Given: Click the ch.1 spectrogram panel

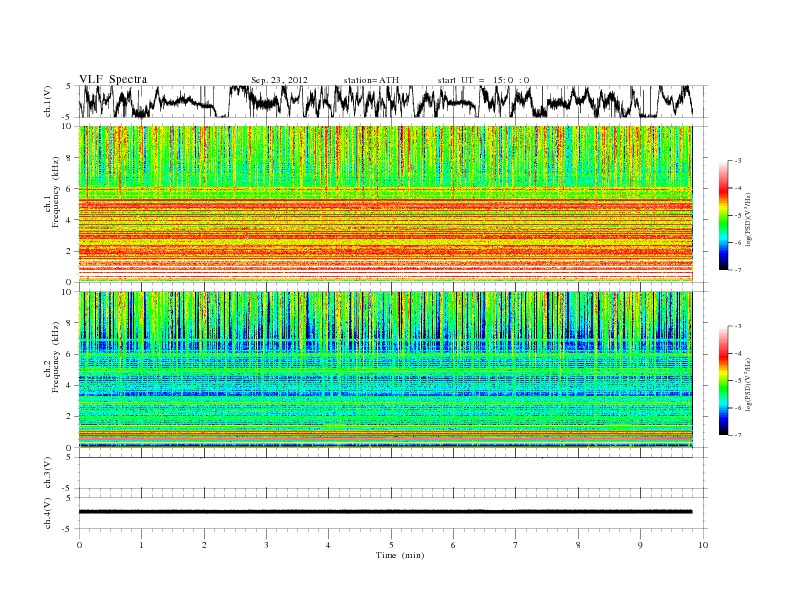Looking at the screenshot, I should pyautogui.click(x=385, y=204).
